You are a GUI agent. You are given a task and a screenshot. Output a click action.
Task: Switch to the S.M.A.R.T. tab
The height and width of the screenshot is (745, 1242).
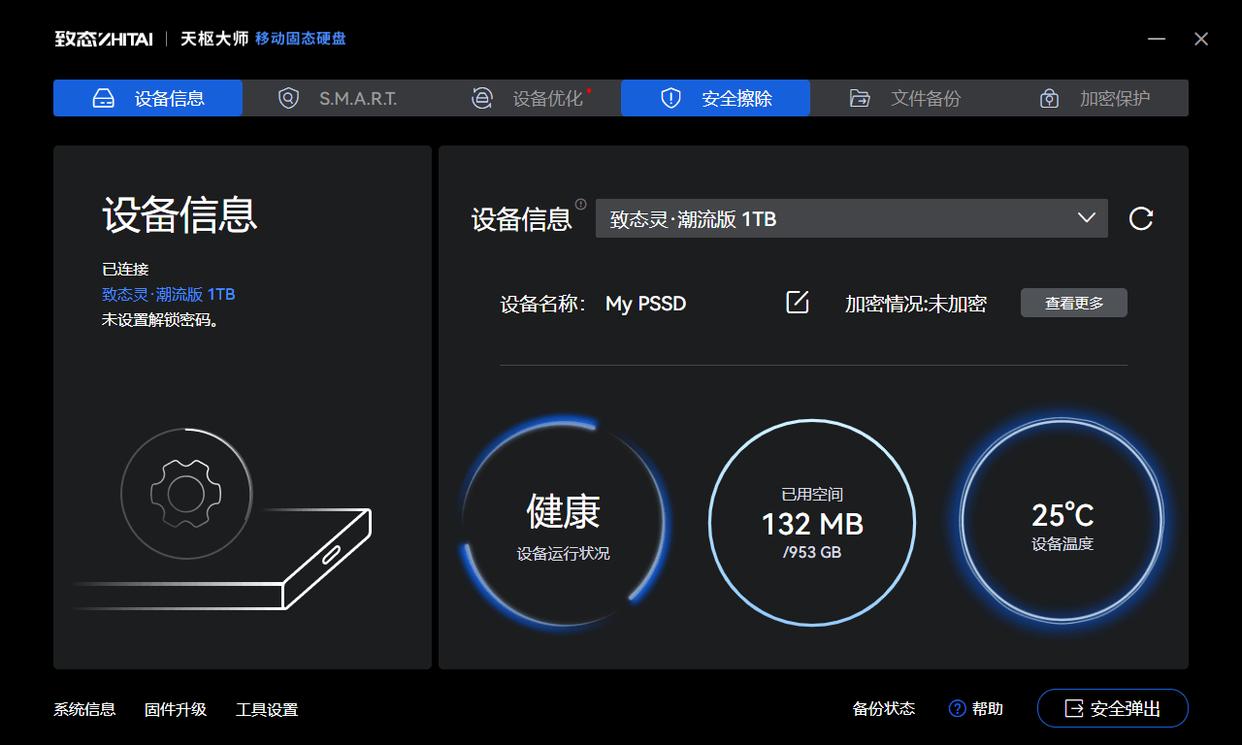[337, 98]
